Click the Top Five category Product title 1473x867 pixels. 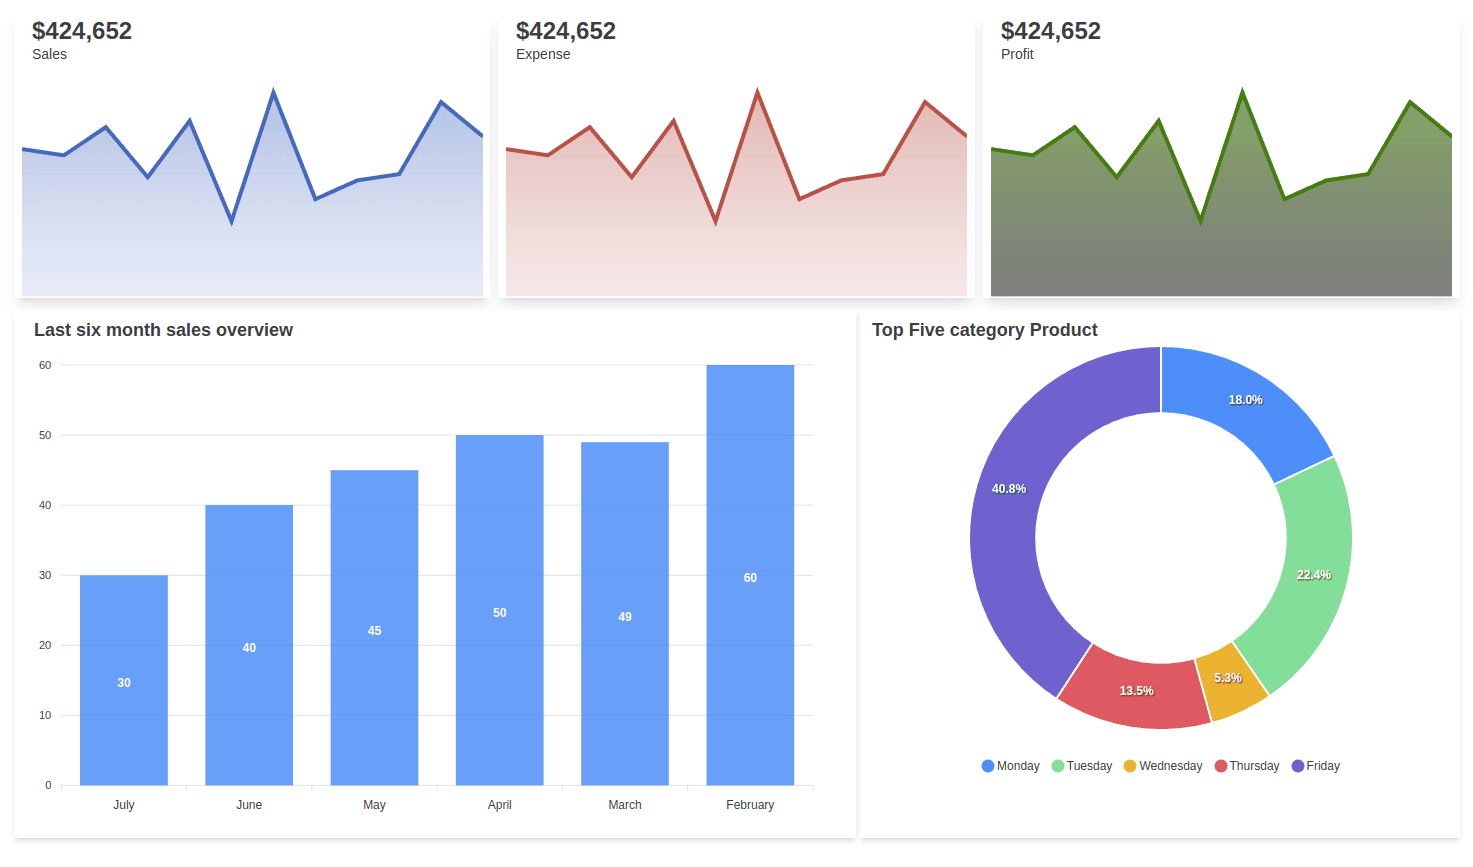click(x=984, y=330)
